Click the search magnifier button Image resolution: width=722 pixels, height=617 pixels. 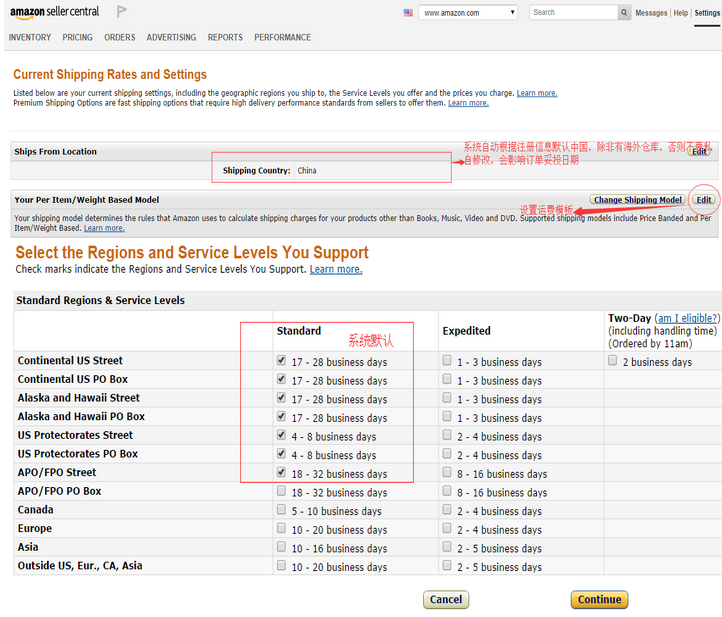[623, 12]
